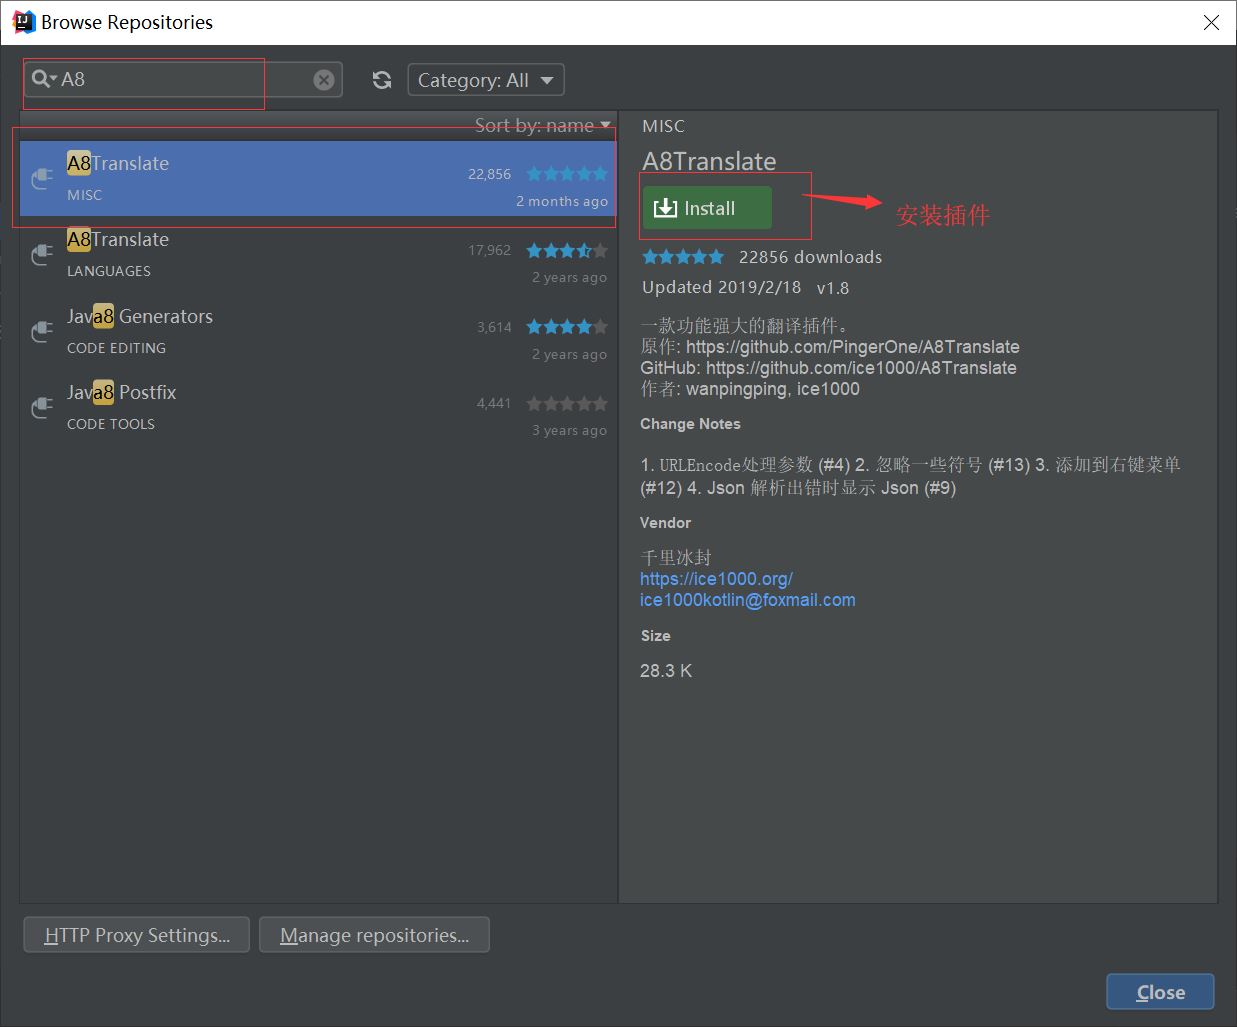Click the star rating beside 22856 downloads

[x=683, y=257]
